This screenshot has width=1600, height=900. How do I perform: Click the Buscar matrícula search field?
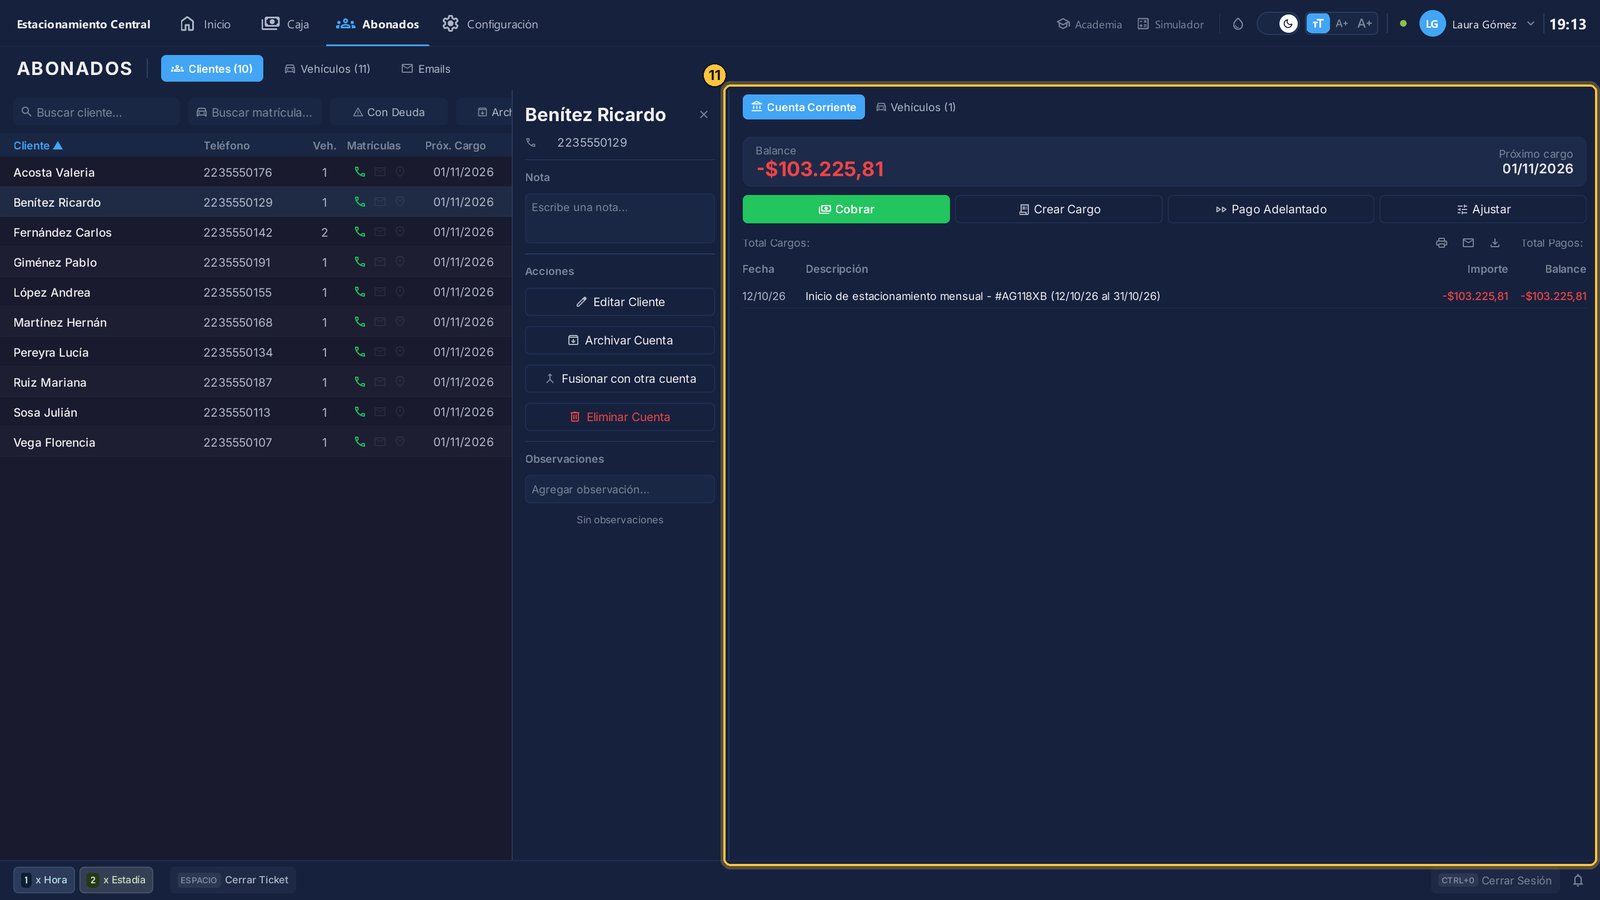pyautogui.click(x=255, y=112)
